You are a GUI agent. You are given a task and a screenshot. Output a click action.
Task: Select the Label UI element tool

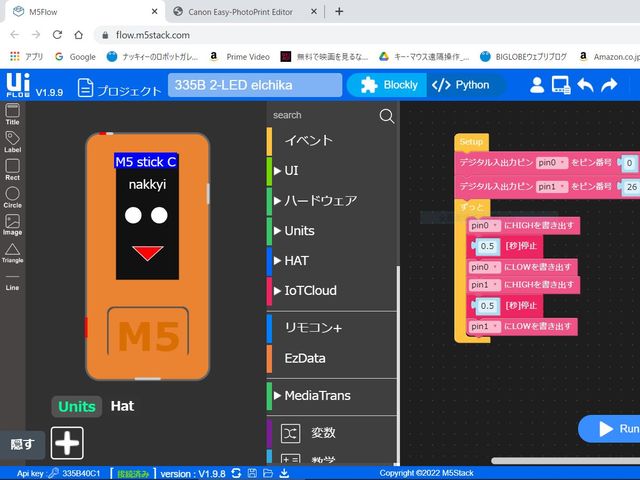coord(12,142)
